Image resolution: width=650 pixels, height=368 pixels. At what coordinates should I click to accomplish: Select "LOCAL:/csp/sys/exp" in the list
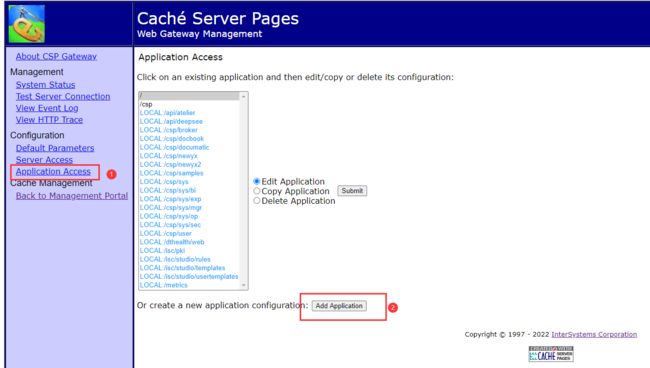(x=189, y=199)
